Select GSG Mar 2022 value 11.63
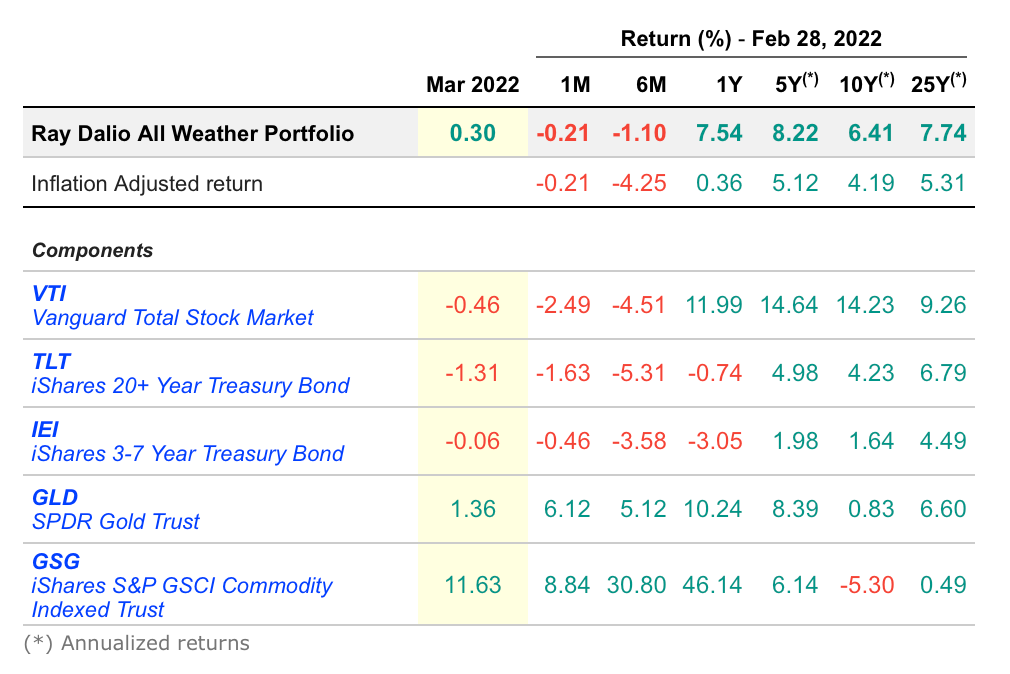 click(473, 585)
